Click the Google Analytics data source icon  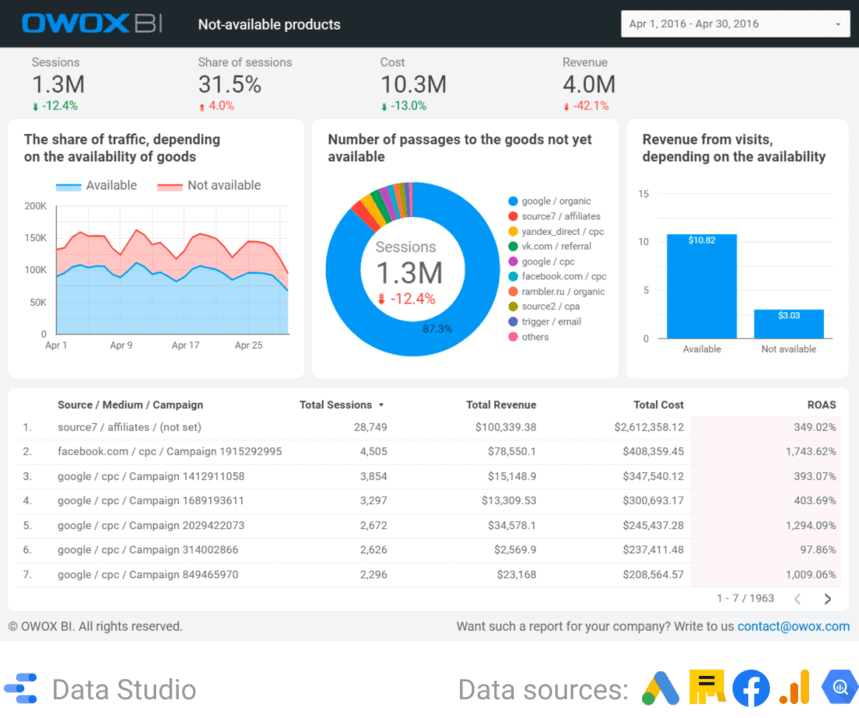[795, 689]
